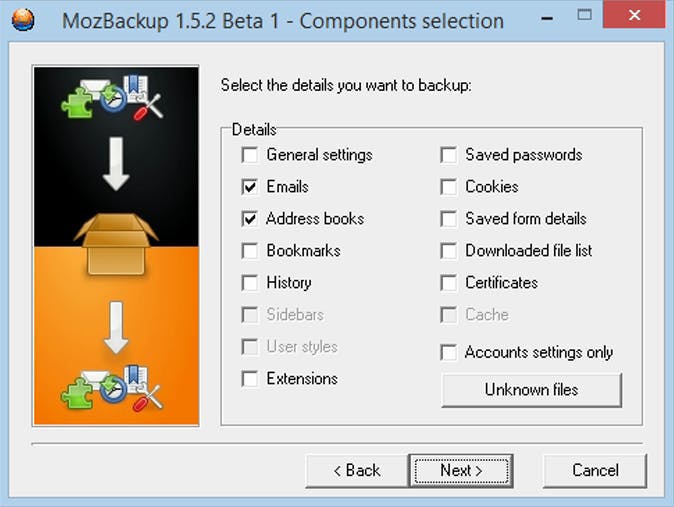Enable Accounts settings only option

448,353
